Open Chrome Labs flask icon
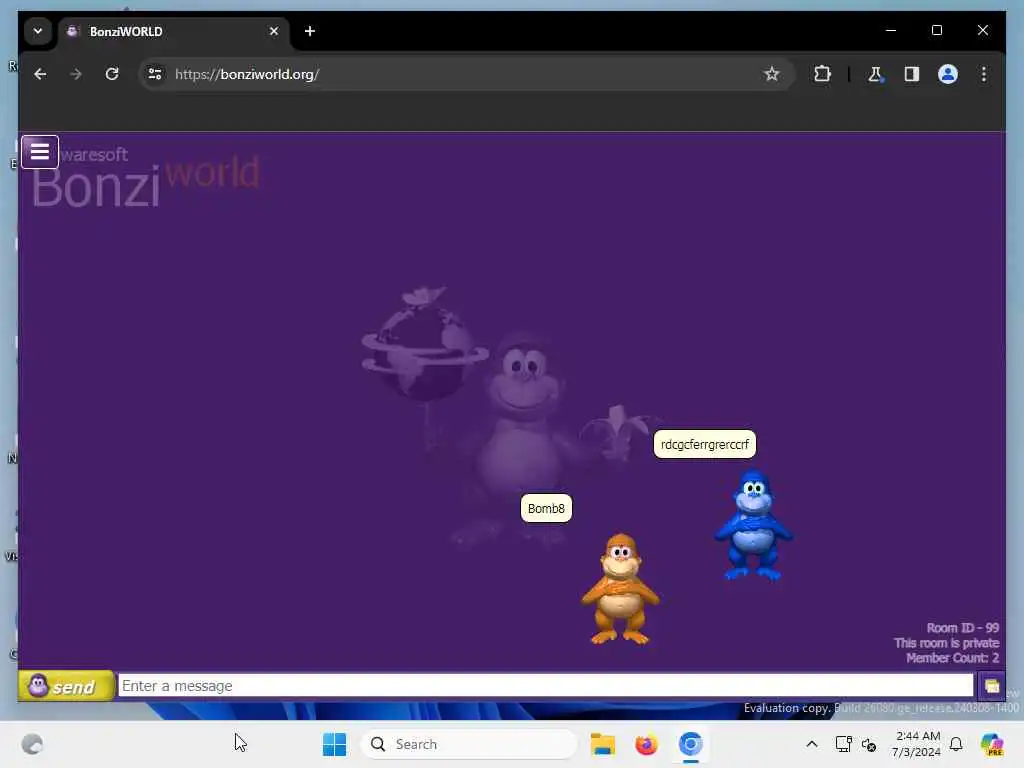This screenshot has height=768, width=1024. [x=875, y=74]
